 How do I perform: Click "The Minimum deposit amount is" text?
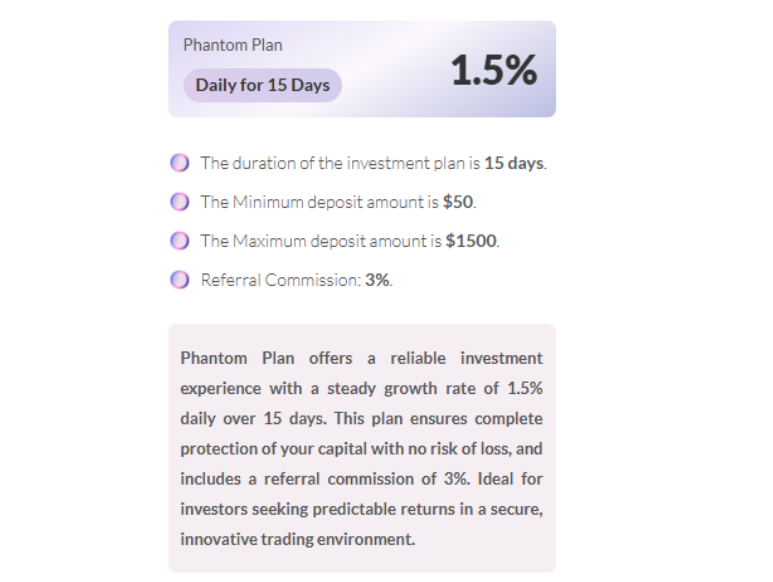pyautogui.click(x=320, y=202)
